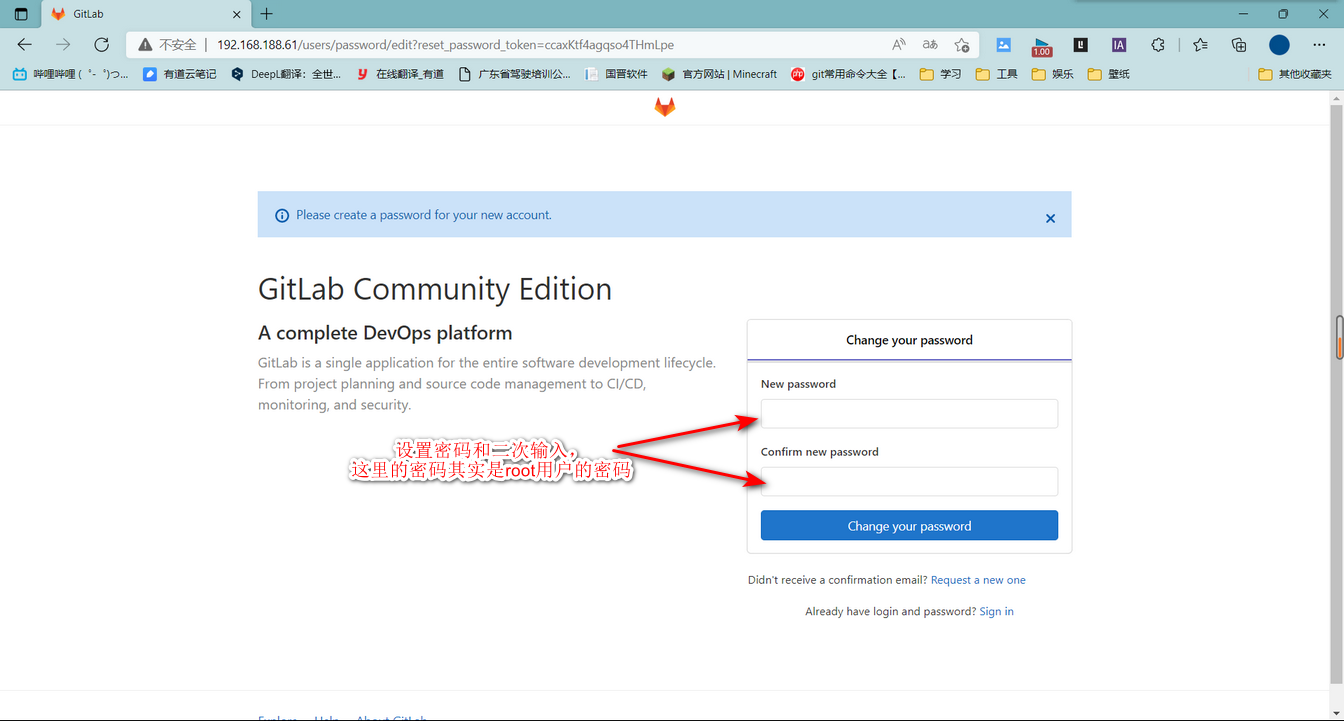
Task: Click inside the New password field
Action: [x=908, y=413]
